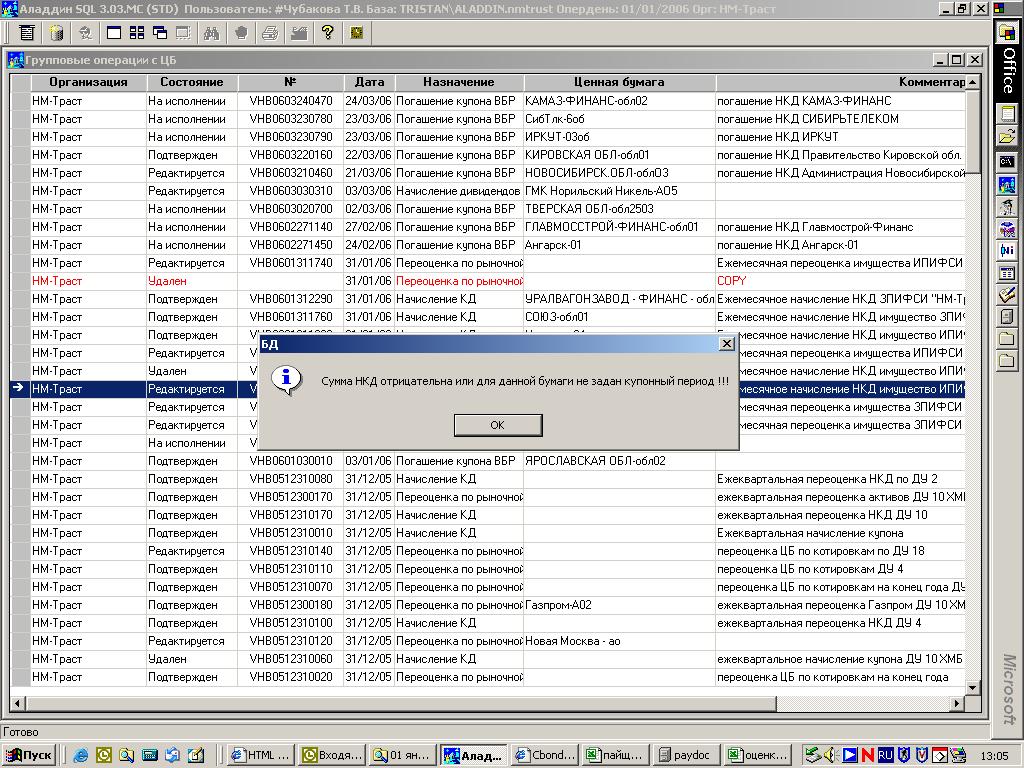
Task: Click the Назначение column header
Action: (459, 82)
